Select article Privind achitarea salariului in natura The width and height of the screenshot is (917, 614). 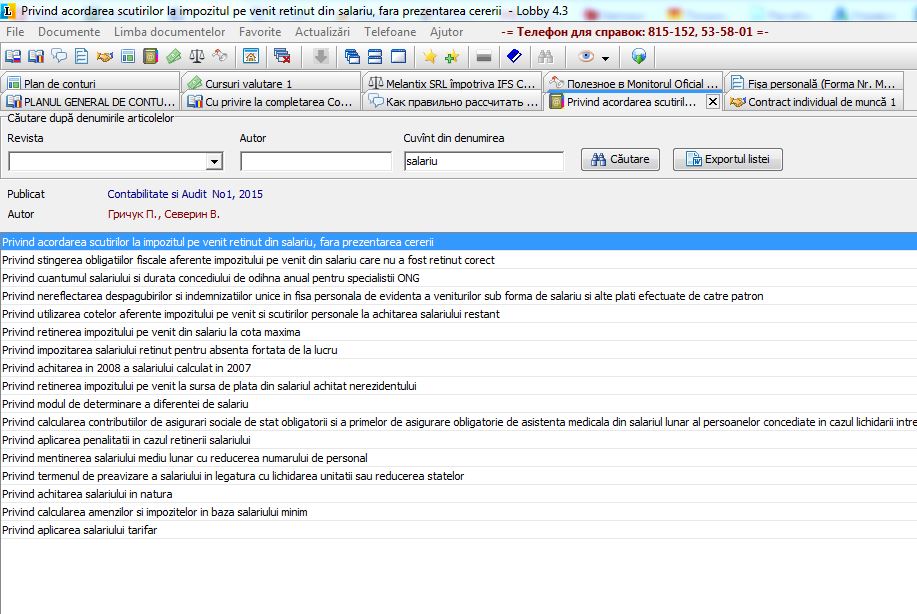pos(458,494)
